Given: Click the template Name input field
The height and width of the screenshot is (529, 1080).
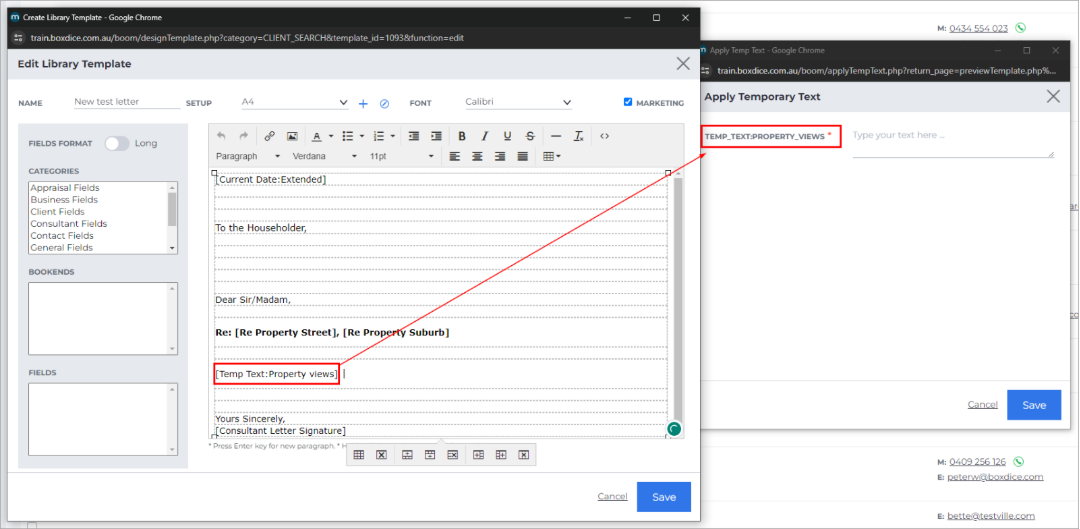Looking at the screenshot, I should (127, 102).
